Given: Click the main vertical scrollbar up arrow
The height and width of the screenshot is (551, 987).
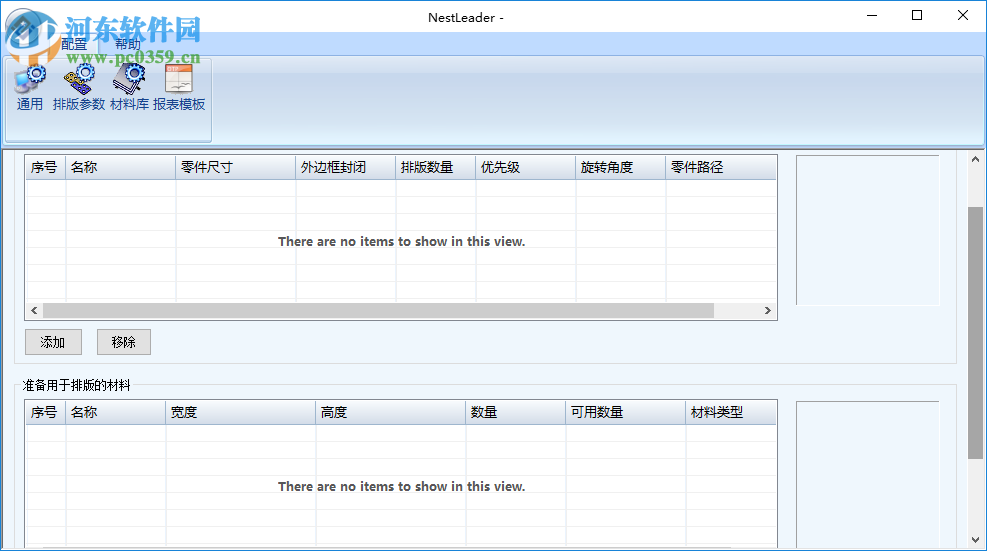Looking at the screenshot, I should tap(975, 160).
